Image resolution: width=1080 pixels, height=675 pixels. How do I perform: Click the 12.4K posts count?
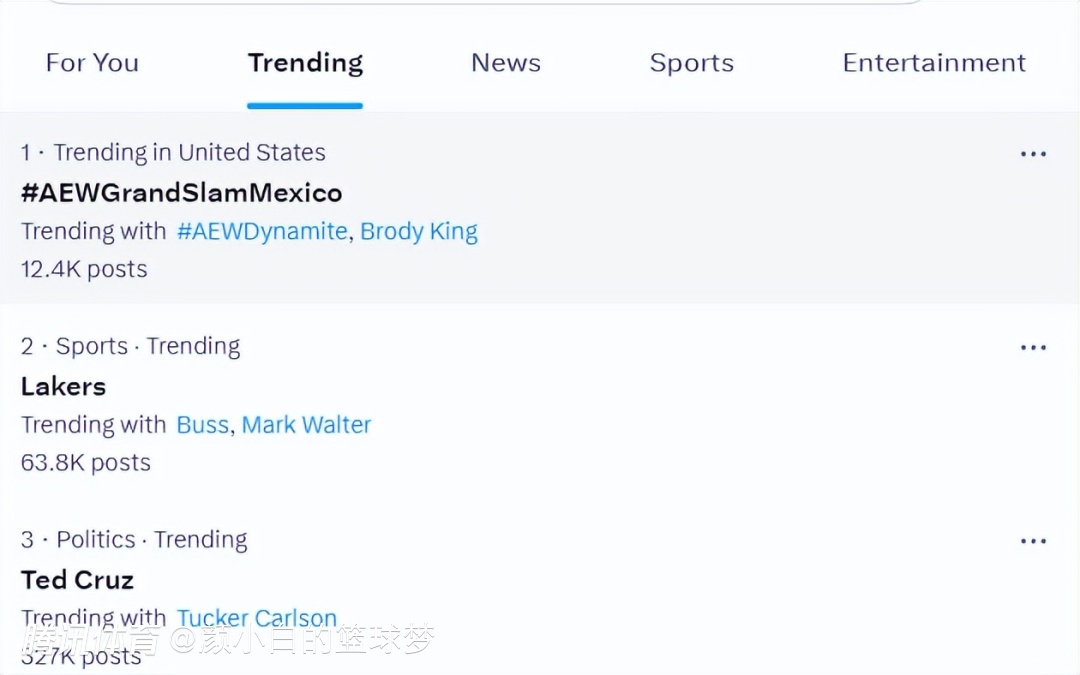tap(84, 269)
